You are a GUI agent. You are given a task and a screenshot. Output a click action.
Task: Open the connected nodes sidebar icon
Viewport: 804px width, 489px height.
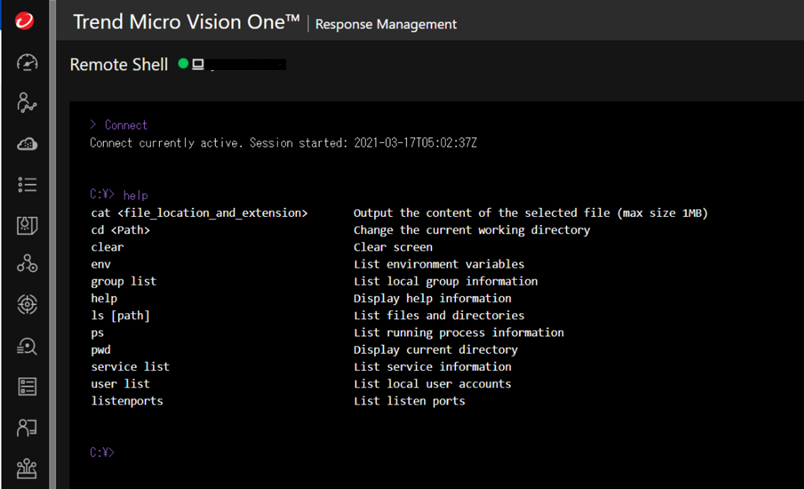click(x=27, y=264)
